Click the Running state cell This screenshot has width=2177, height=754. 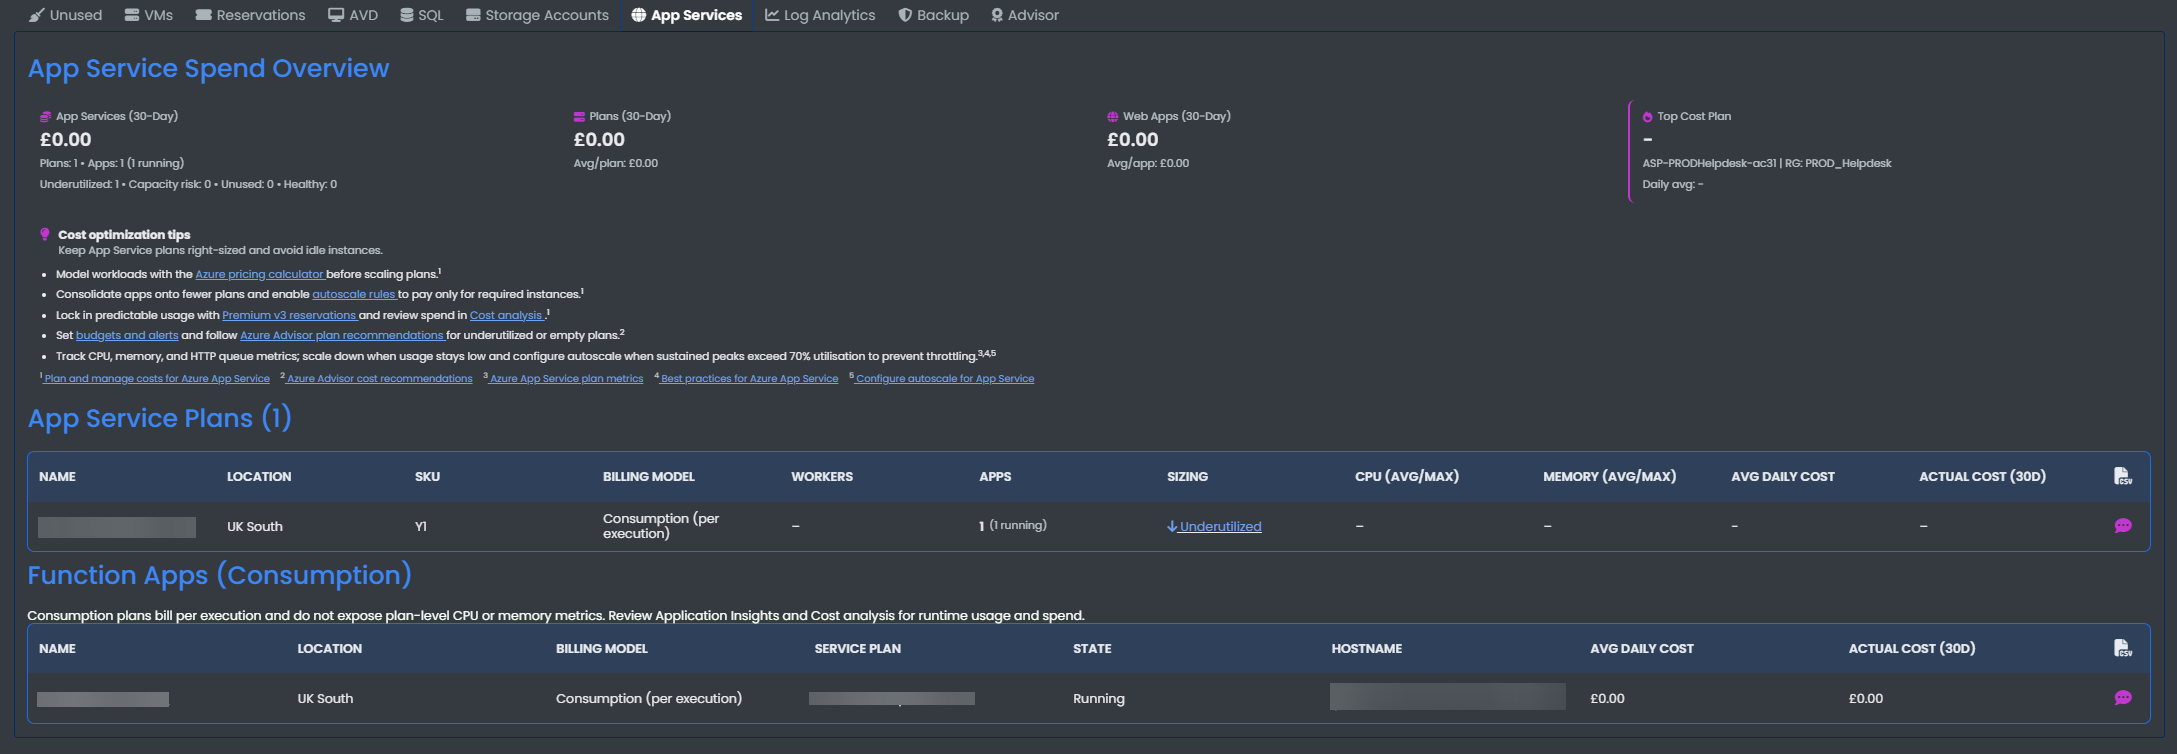point(1099,698)
